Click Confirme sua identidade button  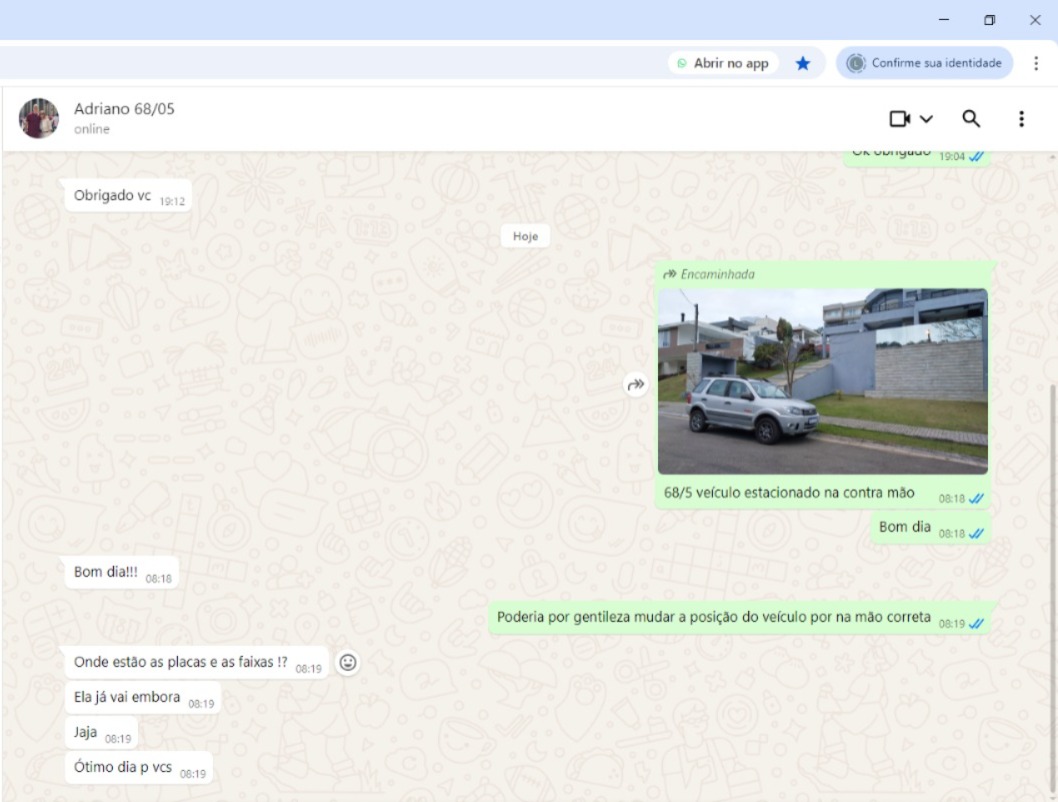click(925, 63)
